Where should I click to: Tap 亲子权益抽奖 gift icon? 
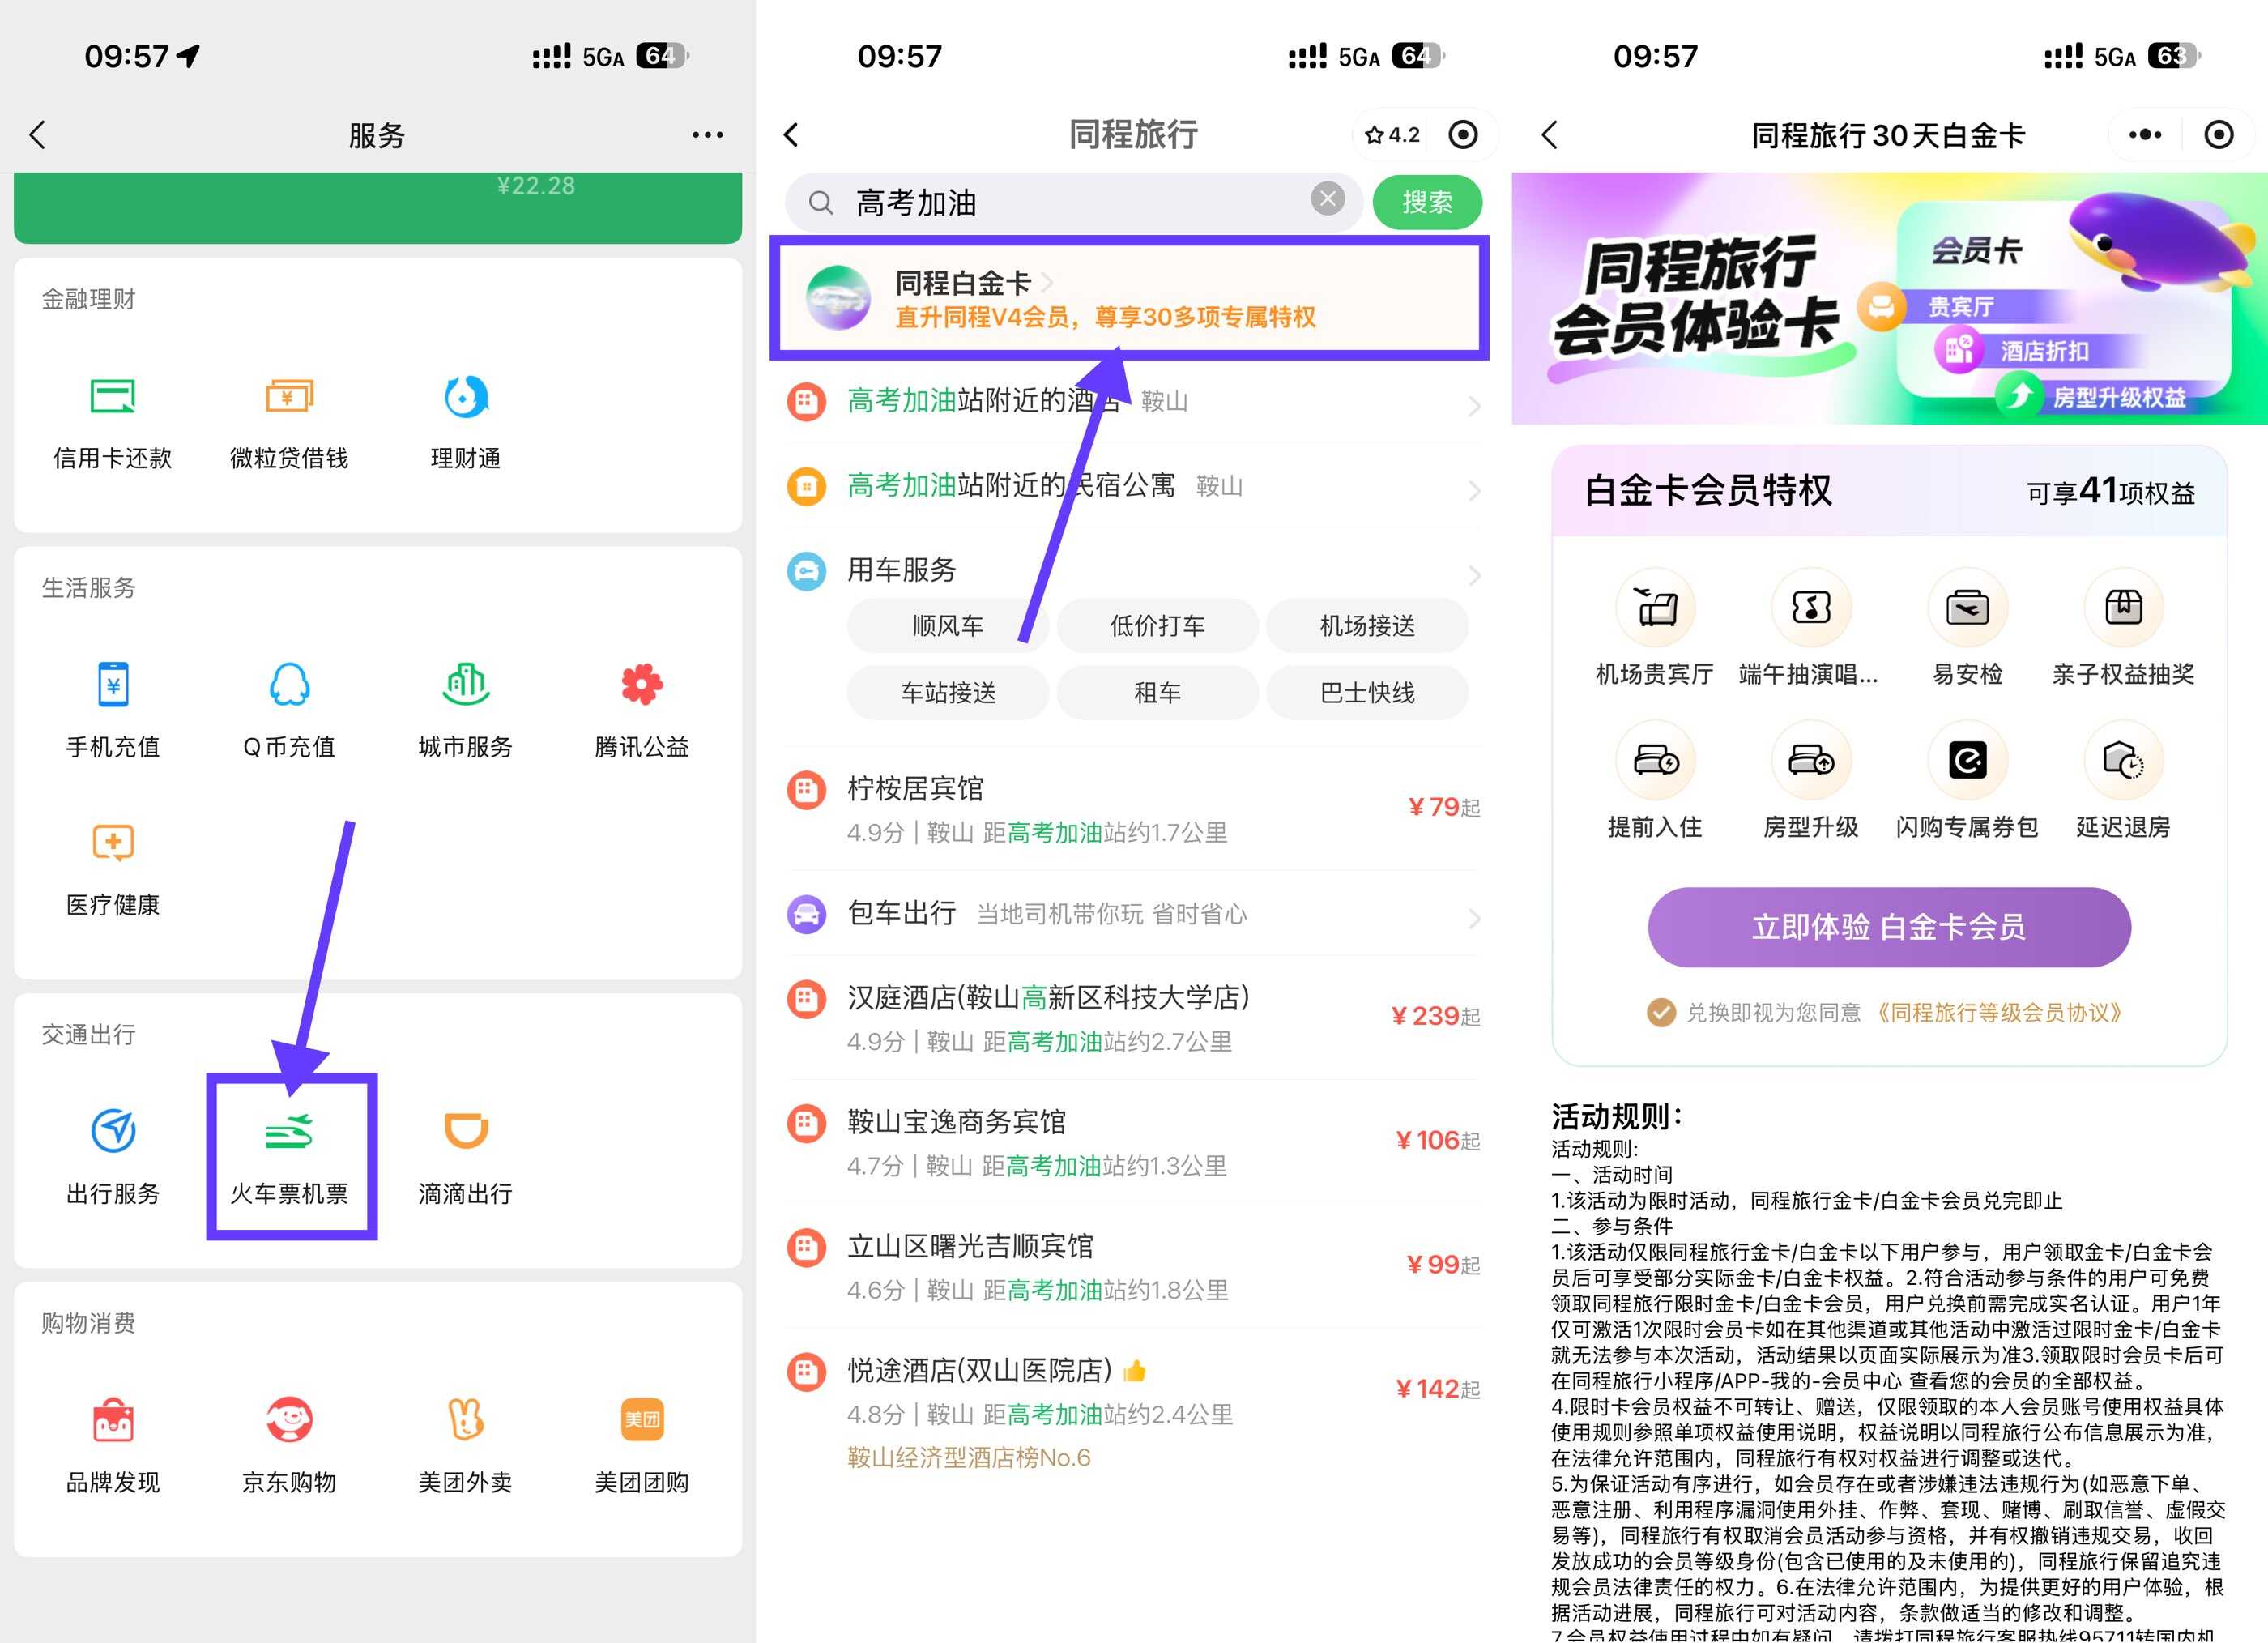coord(2123,607)
